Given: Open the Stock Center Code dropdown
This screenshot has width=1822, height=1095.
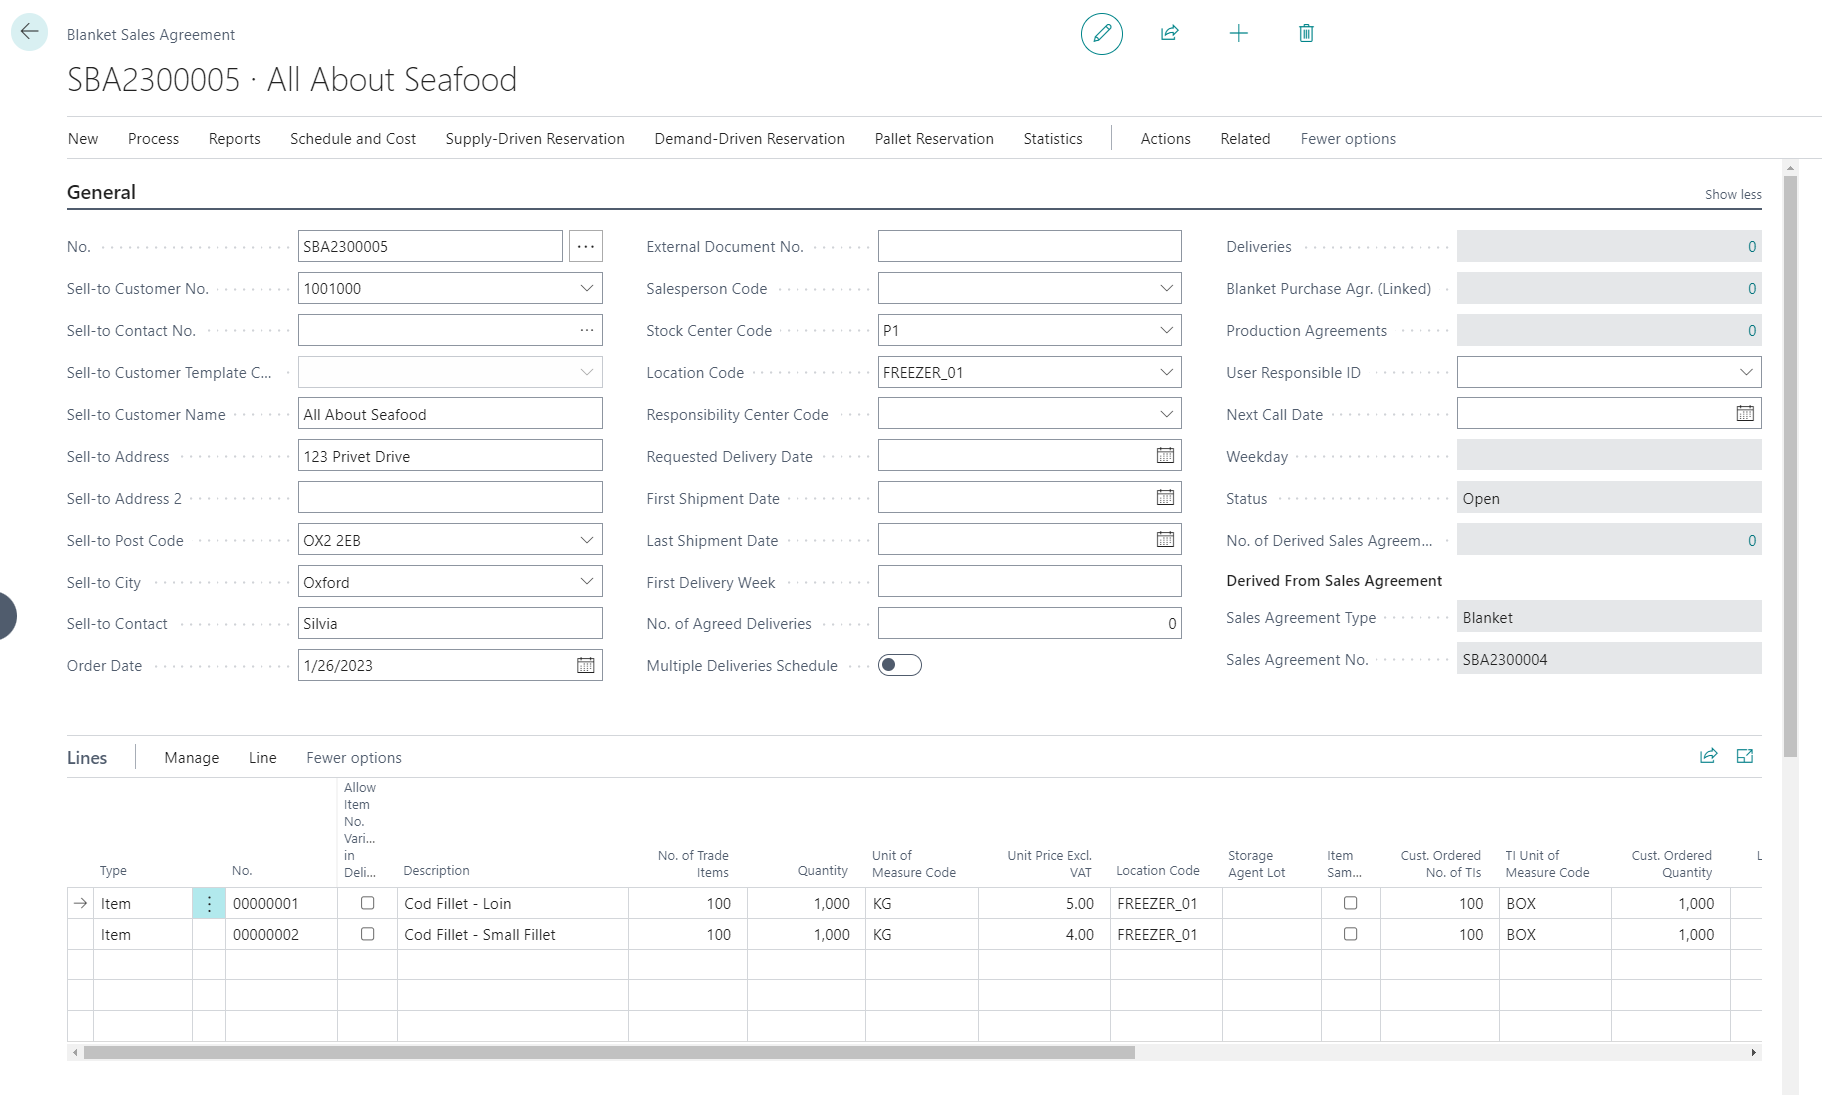Looking at the screenshot, I should [1166, 331].
